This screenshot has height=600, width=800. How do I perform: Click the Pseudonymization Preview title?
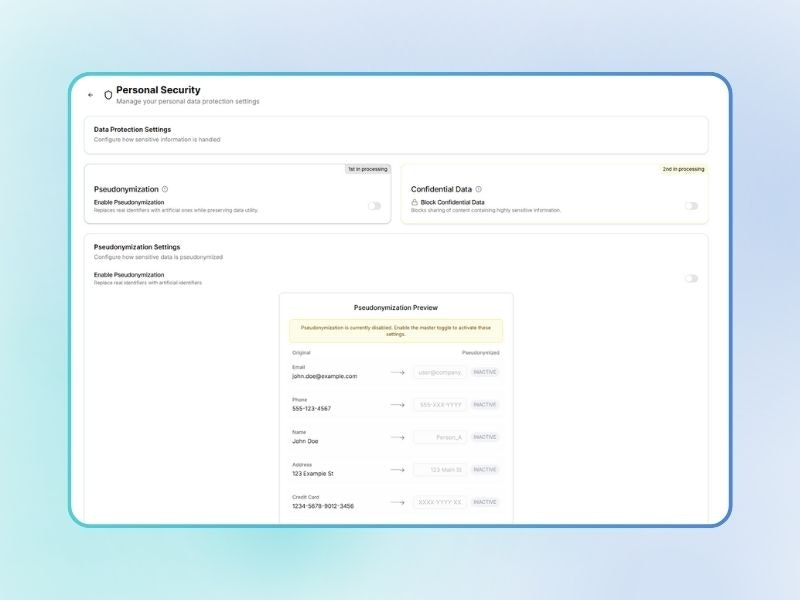(x=396, y=308)
